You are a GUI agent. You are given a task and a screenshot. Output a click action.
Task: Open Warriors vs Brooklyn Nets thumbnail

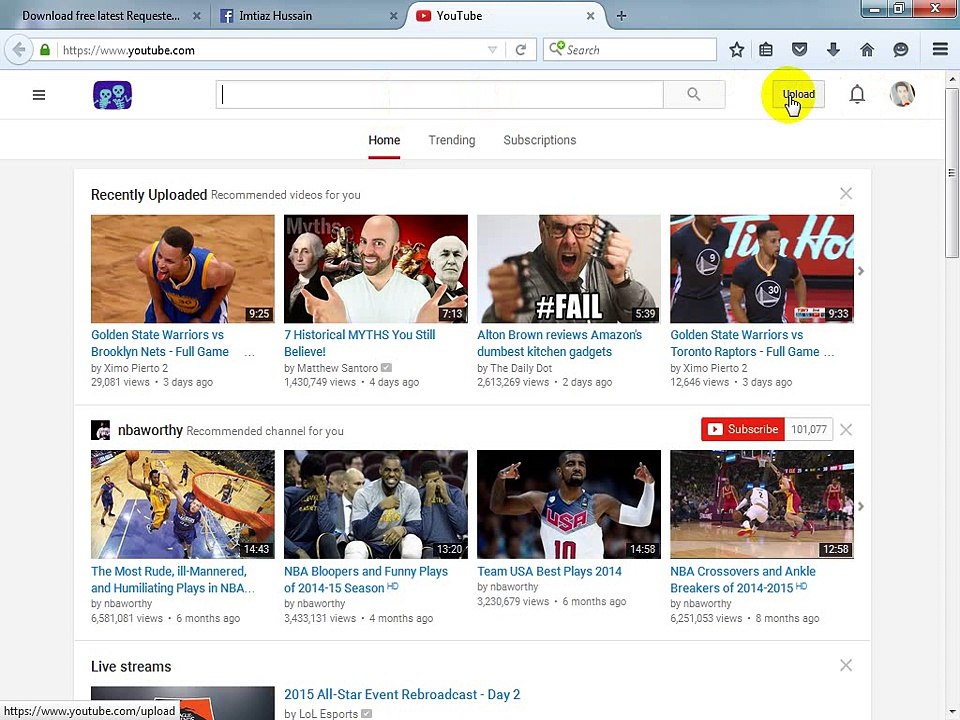coord(182,269)
